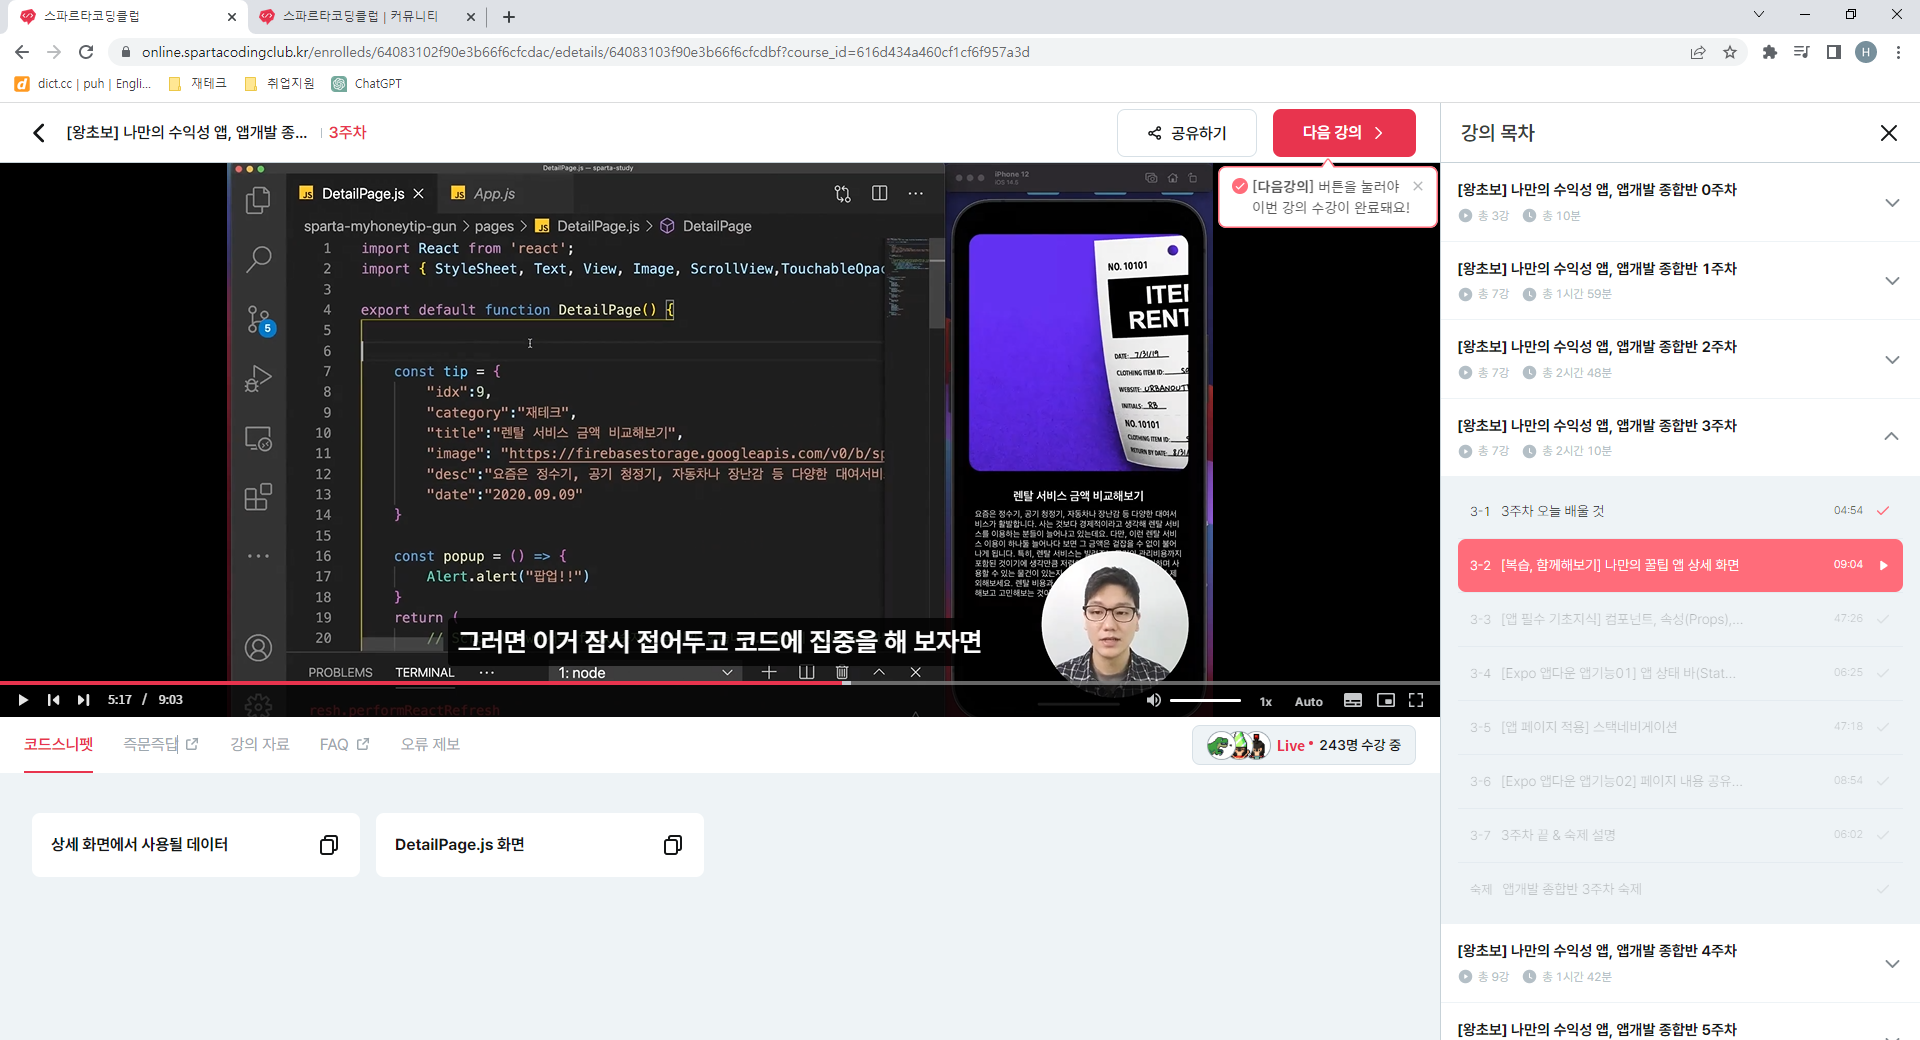Image resolution: width=1920 pixels, height=1040 pixels.
Task: Click the 3-4 completion checkmark
Action: pyautogui.click(x=1883, y=673)
